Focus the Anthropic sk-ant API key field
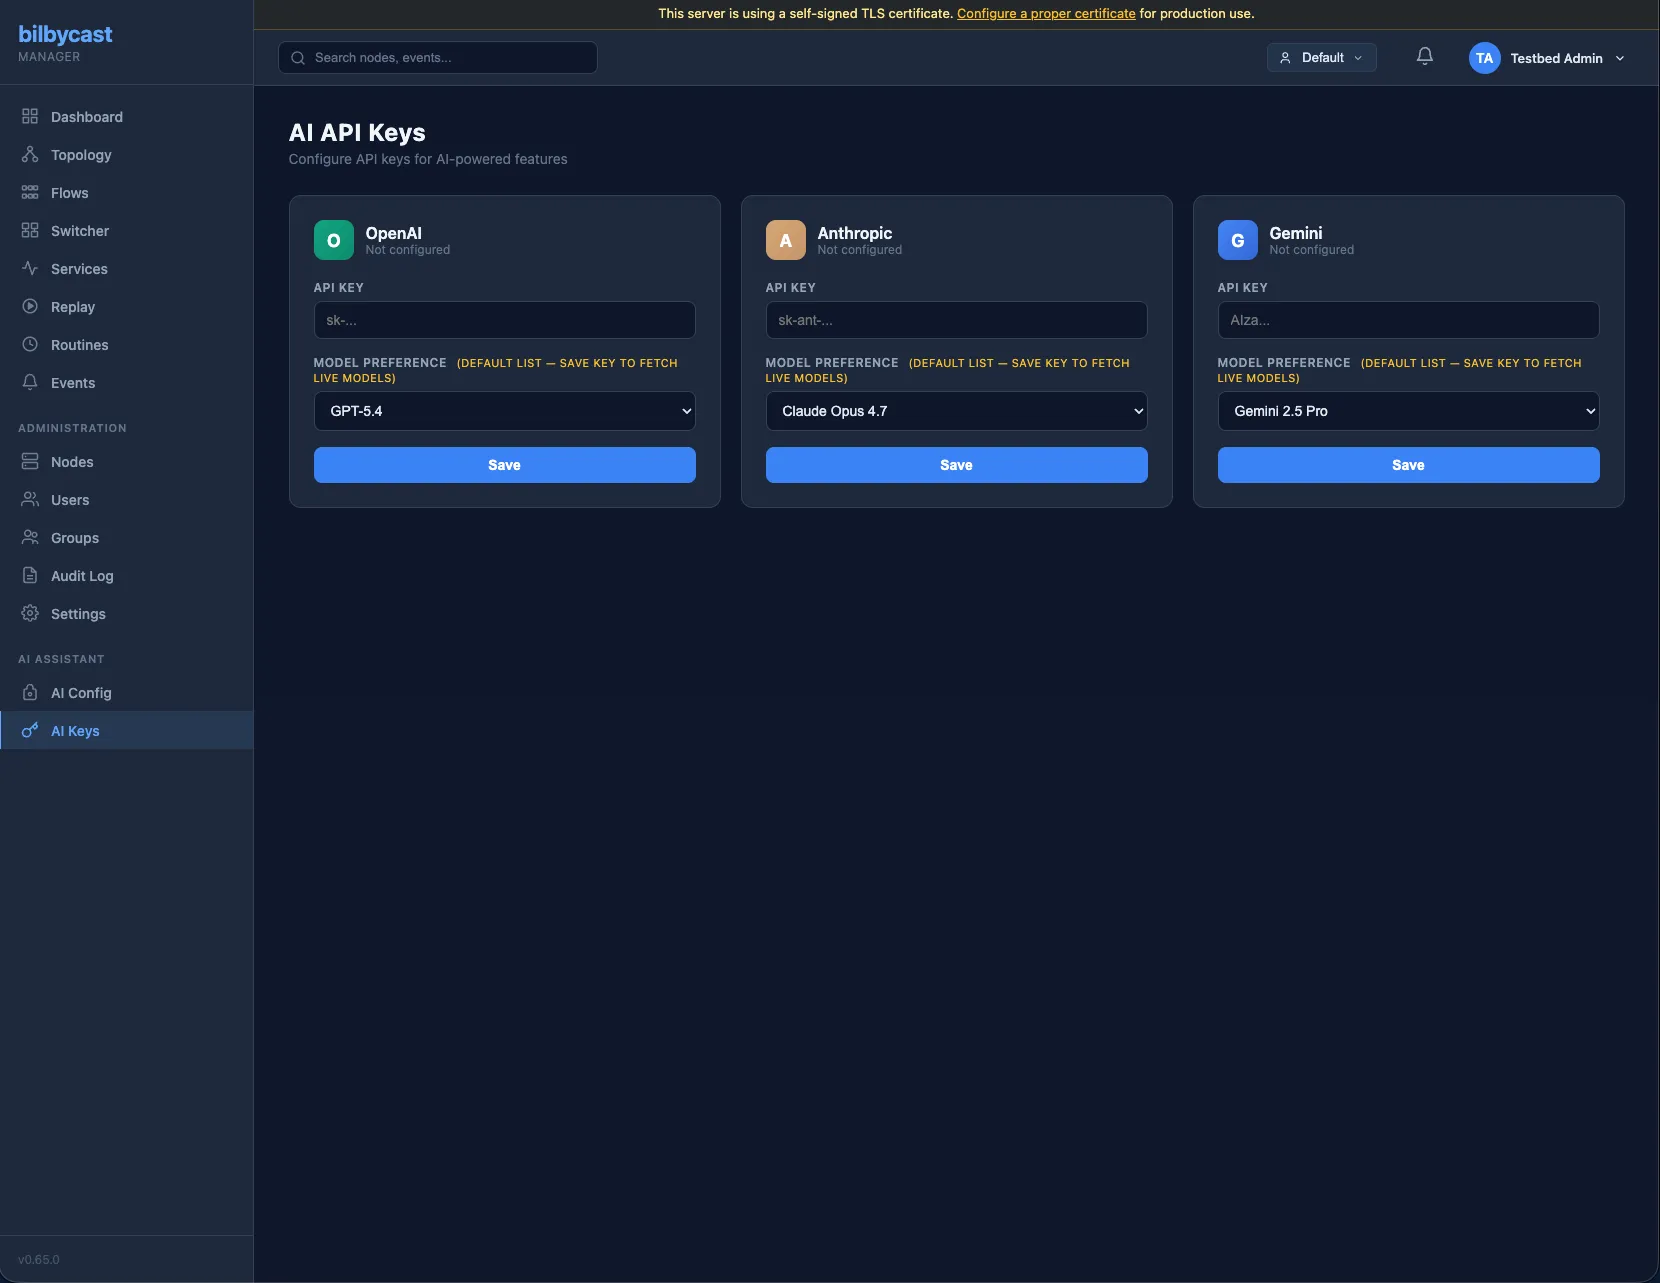This screenshot has width=1660, height=1283. [956, 320]
